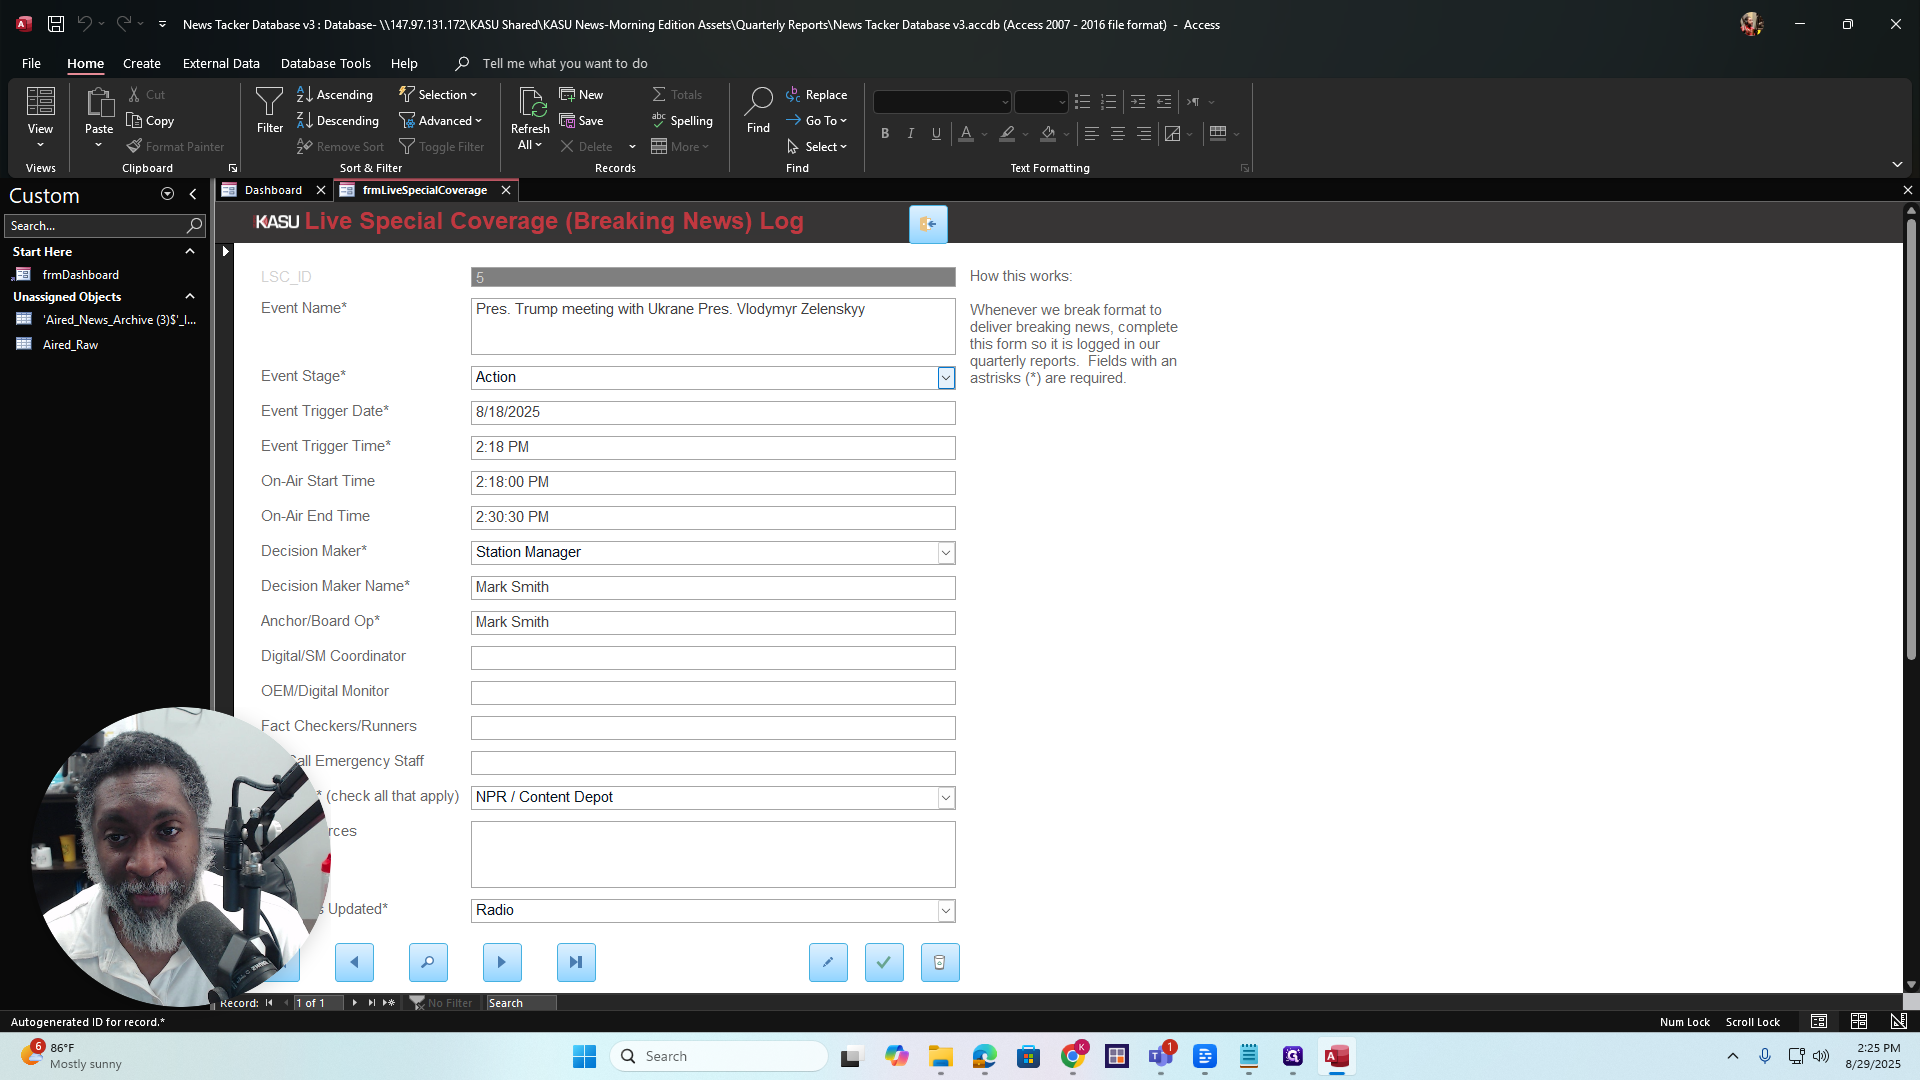This screenshot has width=1920, height=1080.
Task: Click the save record checkmark button
Action: 883,962
